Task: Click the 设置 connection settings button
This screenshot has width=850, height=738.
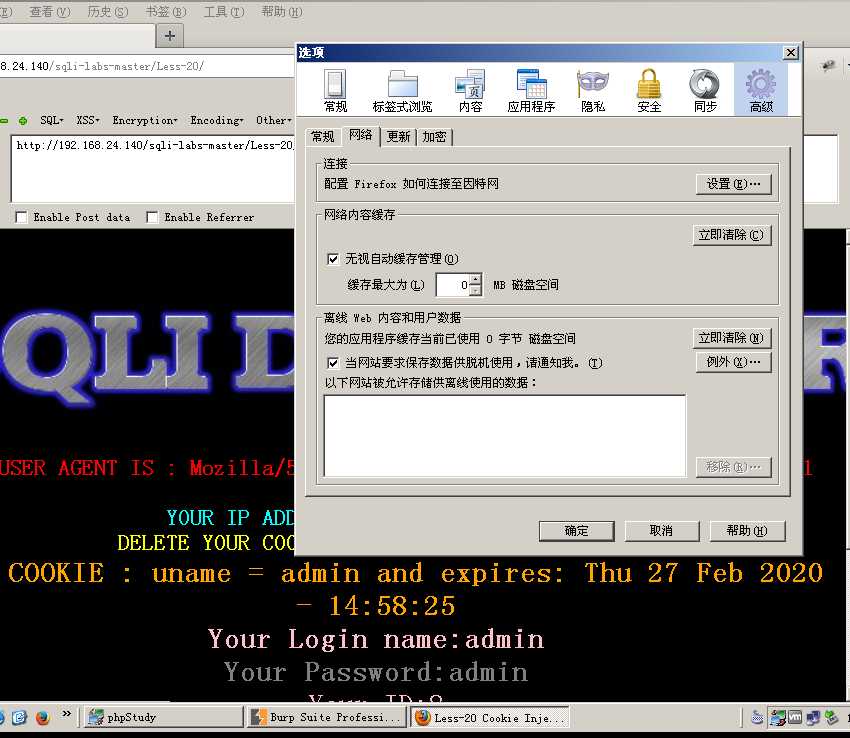Action: 733,184
